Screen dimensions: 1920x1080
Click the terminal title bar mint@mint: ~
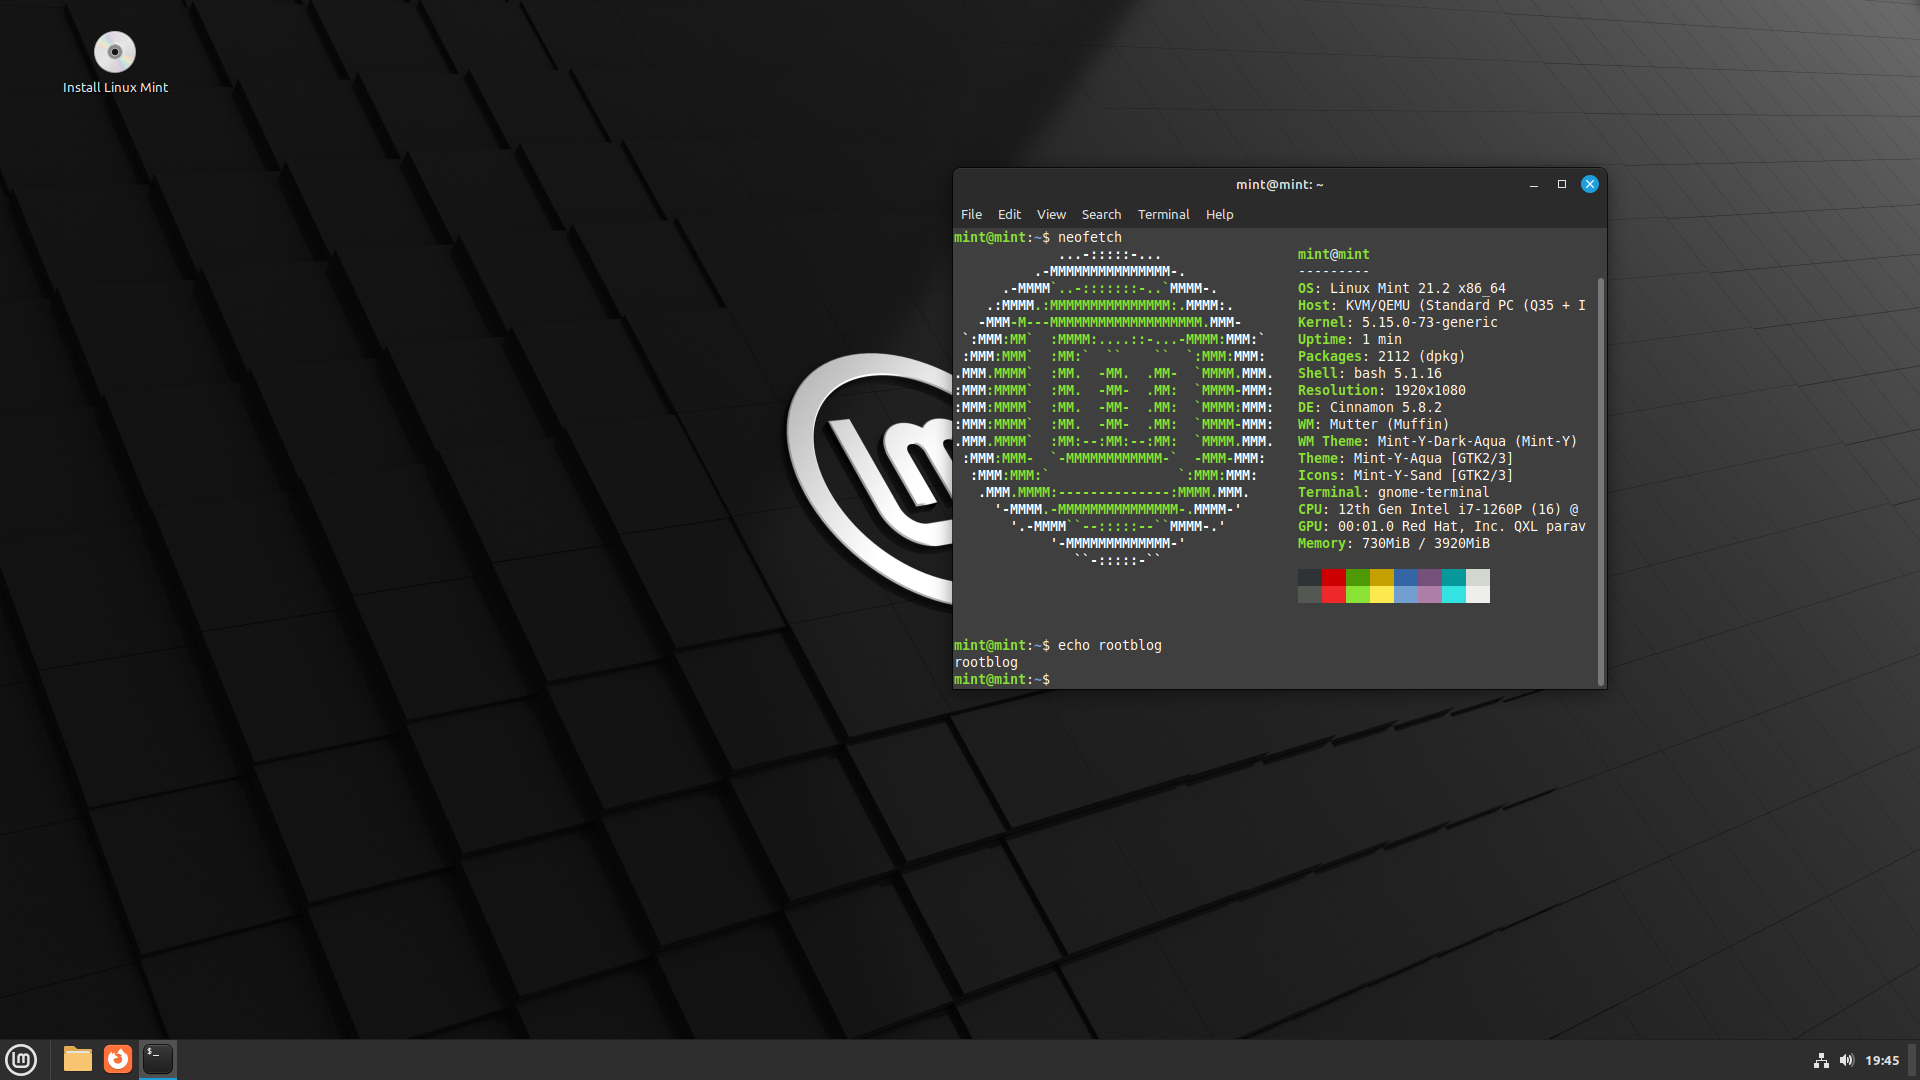[x=1279, y=184]
